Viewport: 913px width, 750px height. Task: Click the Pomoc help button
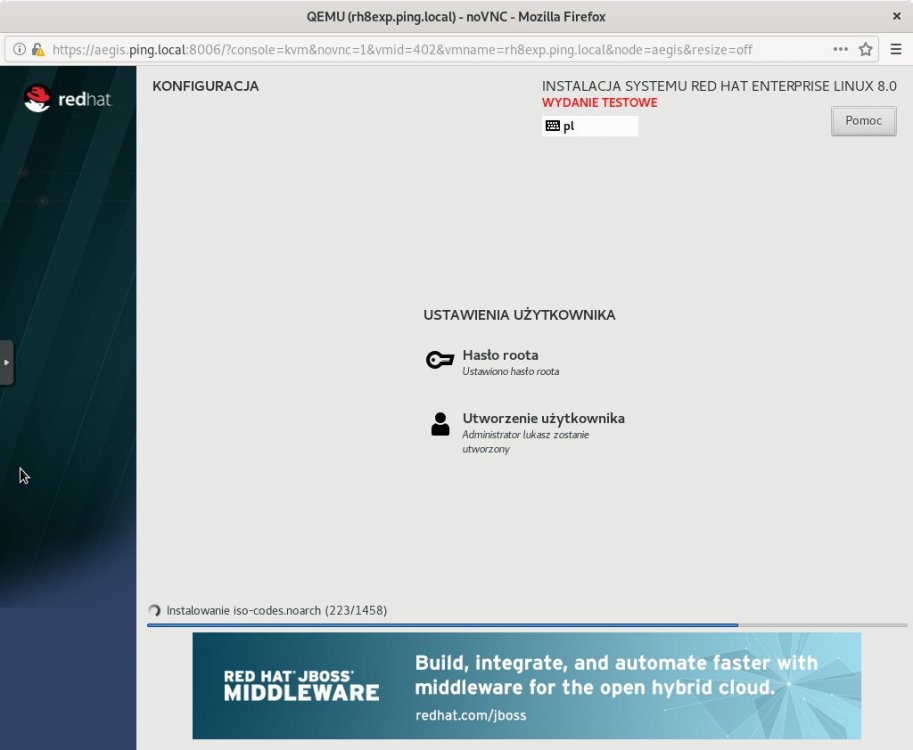[x=864, y=121]
